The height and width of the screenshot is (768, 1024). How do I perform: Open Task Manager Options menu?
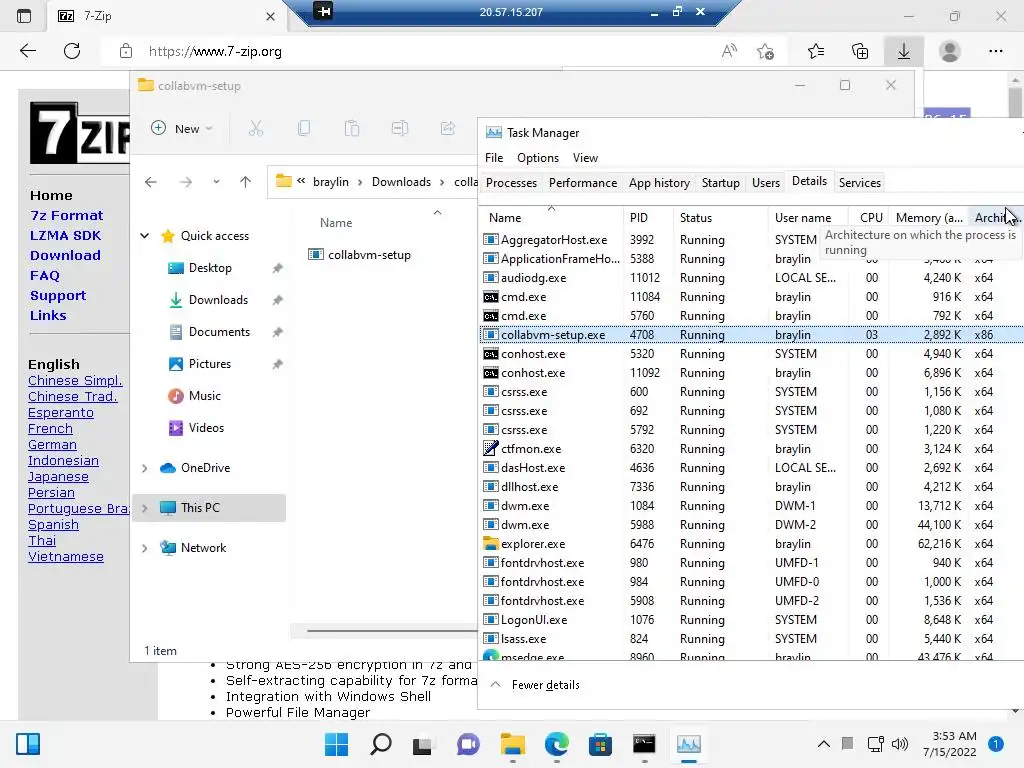(537, 158)
